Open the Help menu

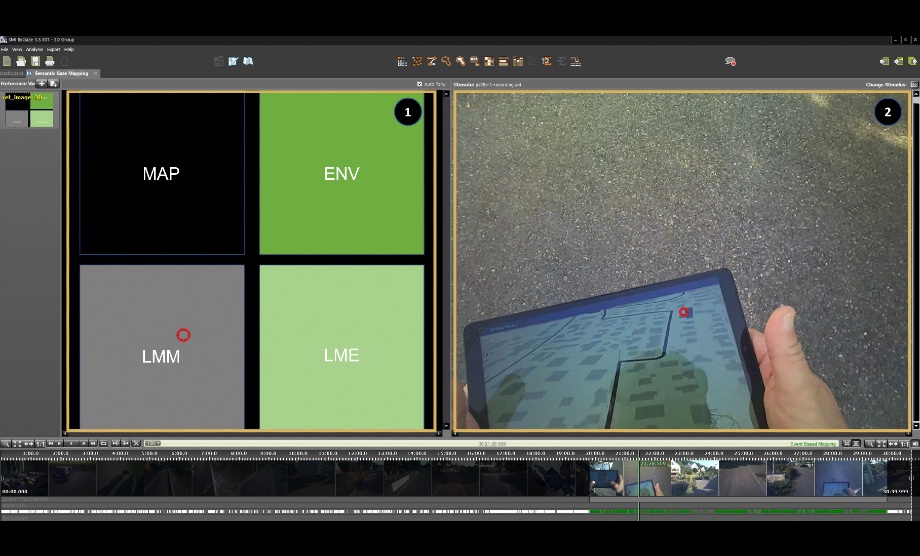69,49
